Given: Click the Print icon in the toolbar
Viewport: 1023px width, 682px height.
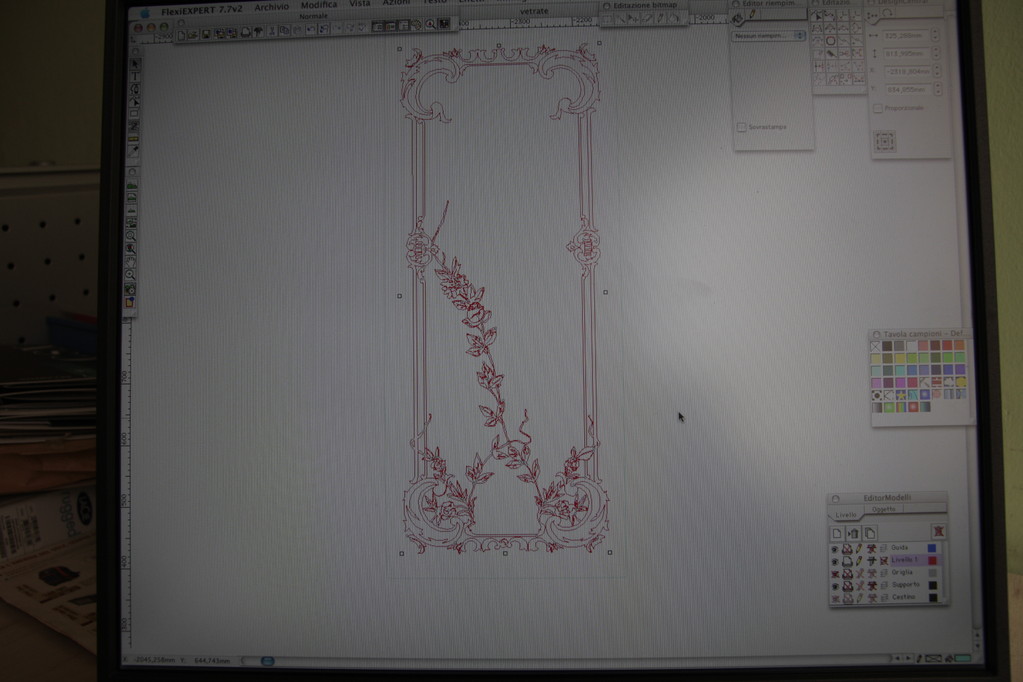Looking at the screenshot, I should [245, 32].
